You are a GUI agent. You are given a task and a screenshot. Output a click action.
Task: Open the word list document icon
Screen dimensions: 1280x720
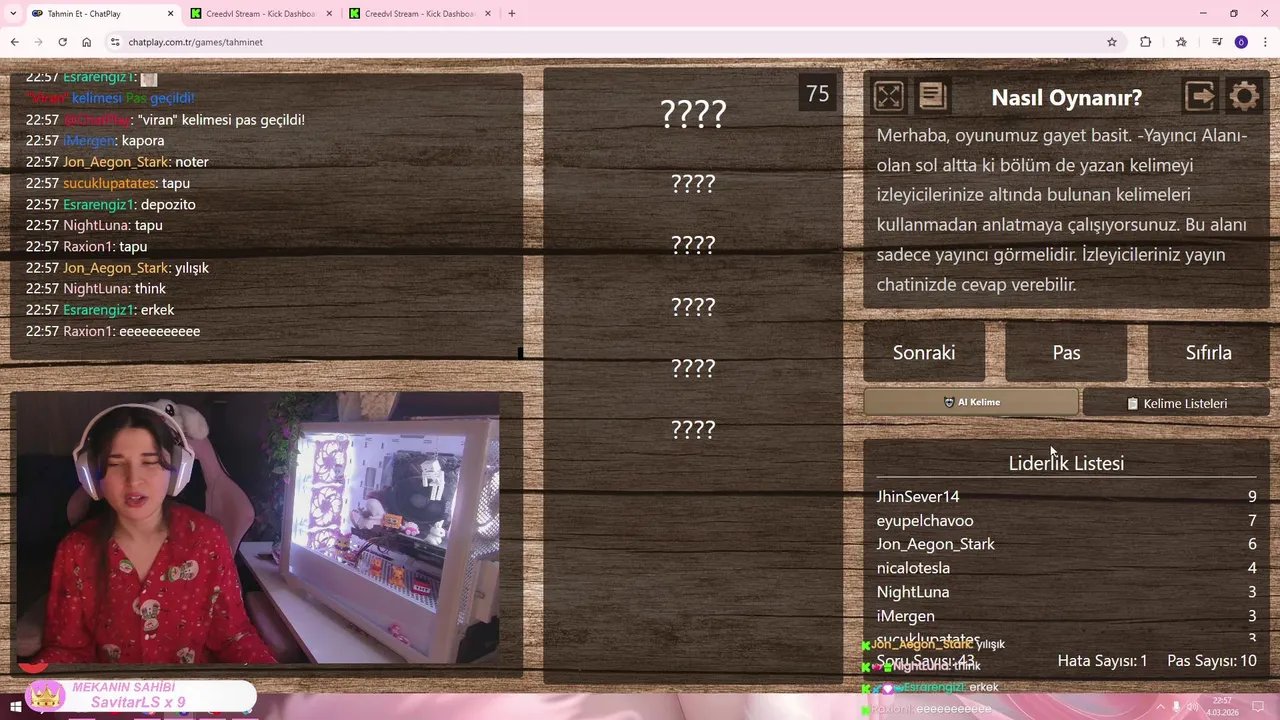(932, 96)
